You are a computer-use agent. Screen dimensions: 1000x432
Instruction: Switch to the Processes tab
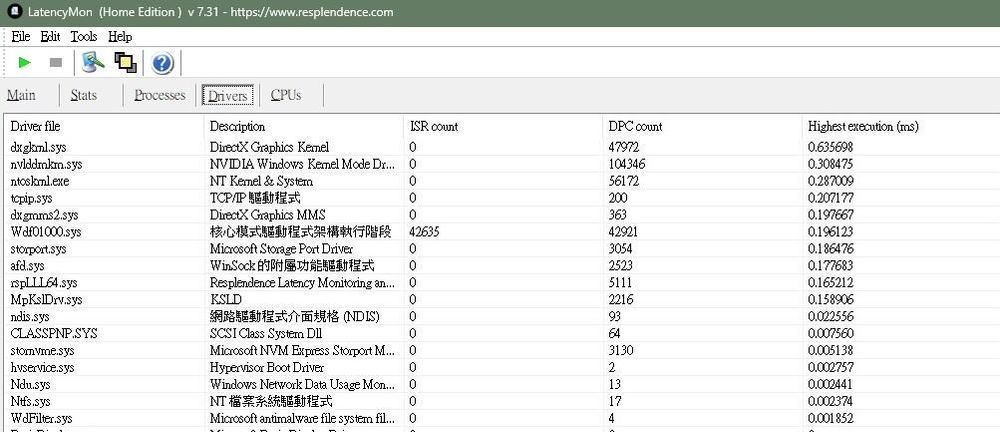[x=160, y=95]
